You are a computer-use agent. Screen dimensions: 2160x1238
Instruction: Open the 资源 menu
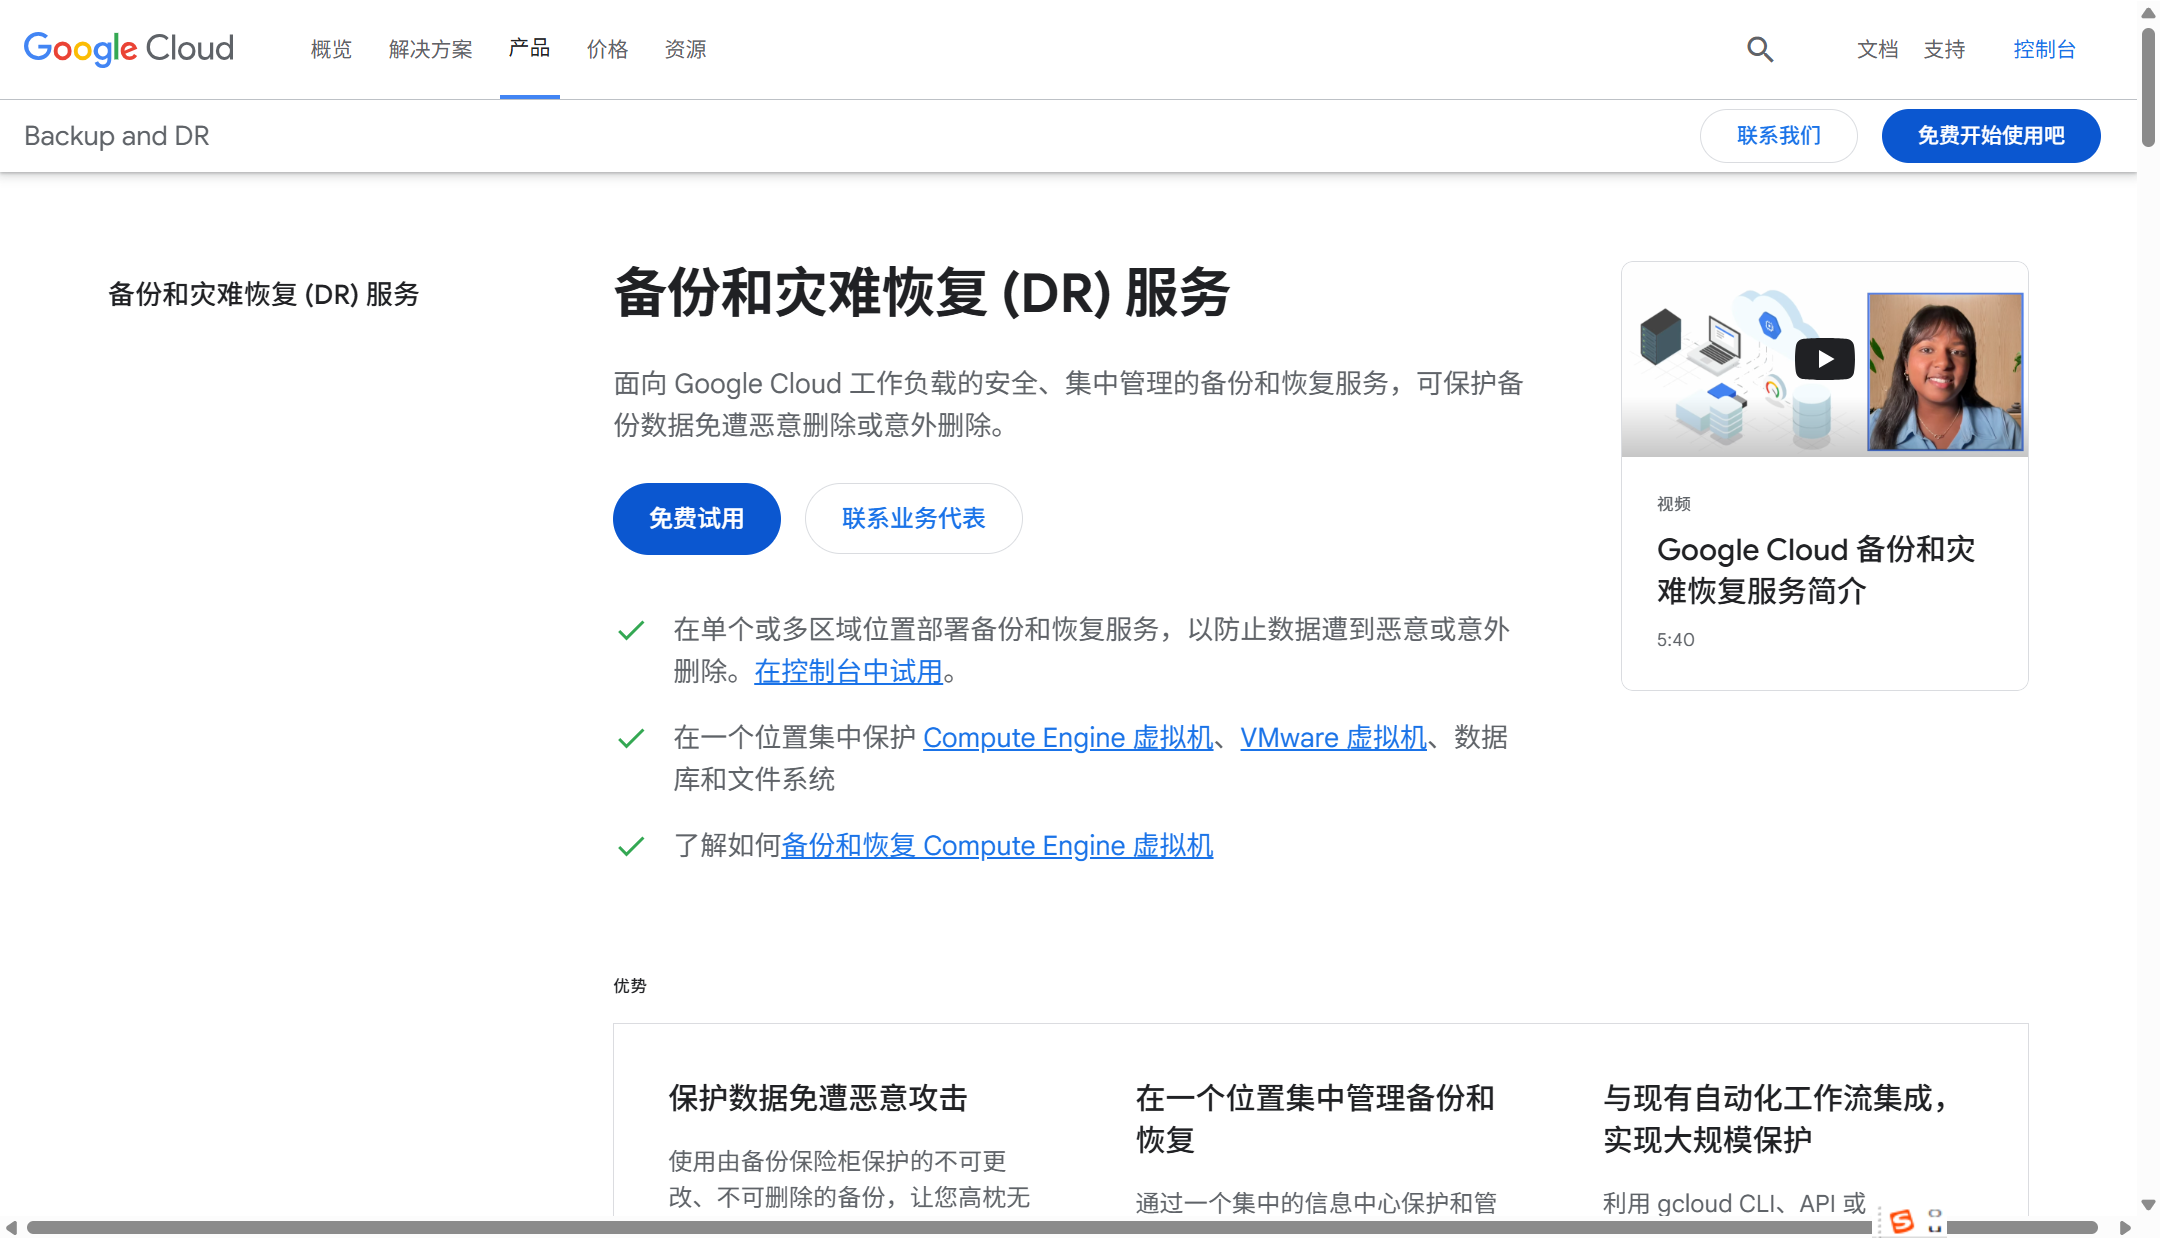pos(686,49)
